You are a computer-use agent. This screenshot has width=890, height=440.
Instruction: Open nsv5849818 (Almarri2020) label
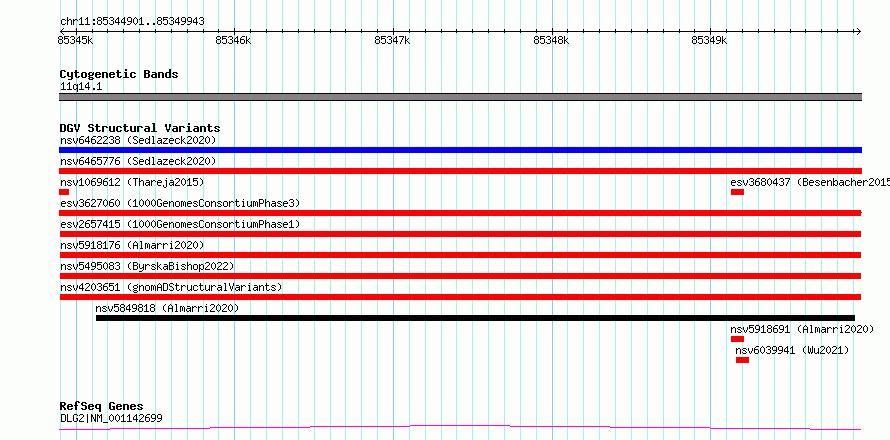click(167, 308)
